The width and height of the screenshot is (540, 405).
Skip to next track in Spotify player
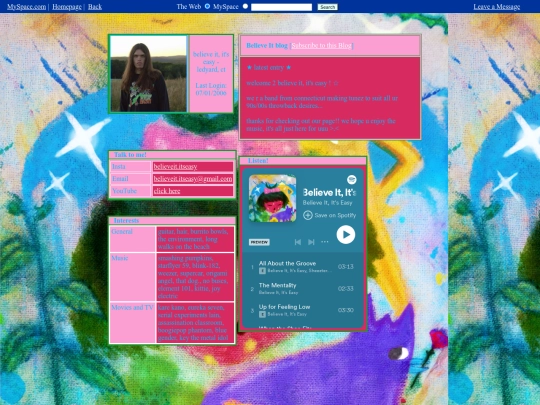pos(311,242)
